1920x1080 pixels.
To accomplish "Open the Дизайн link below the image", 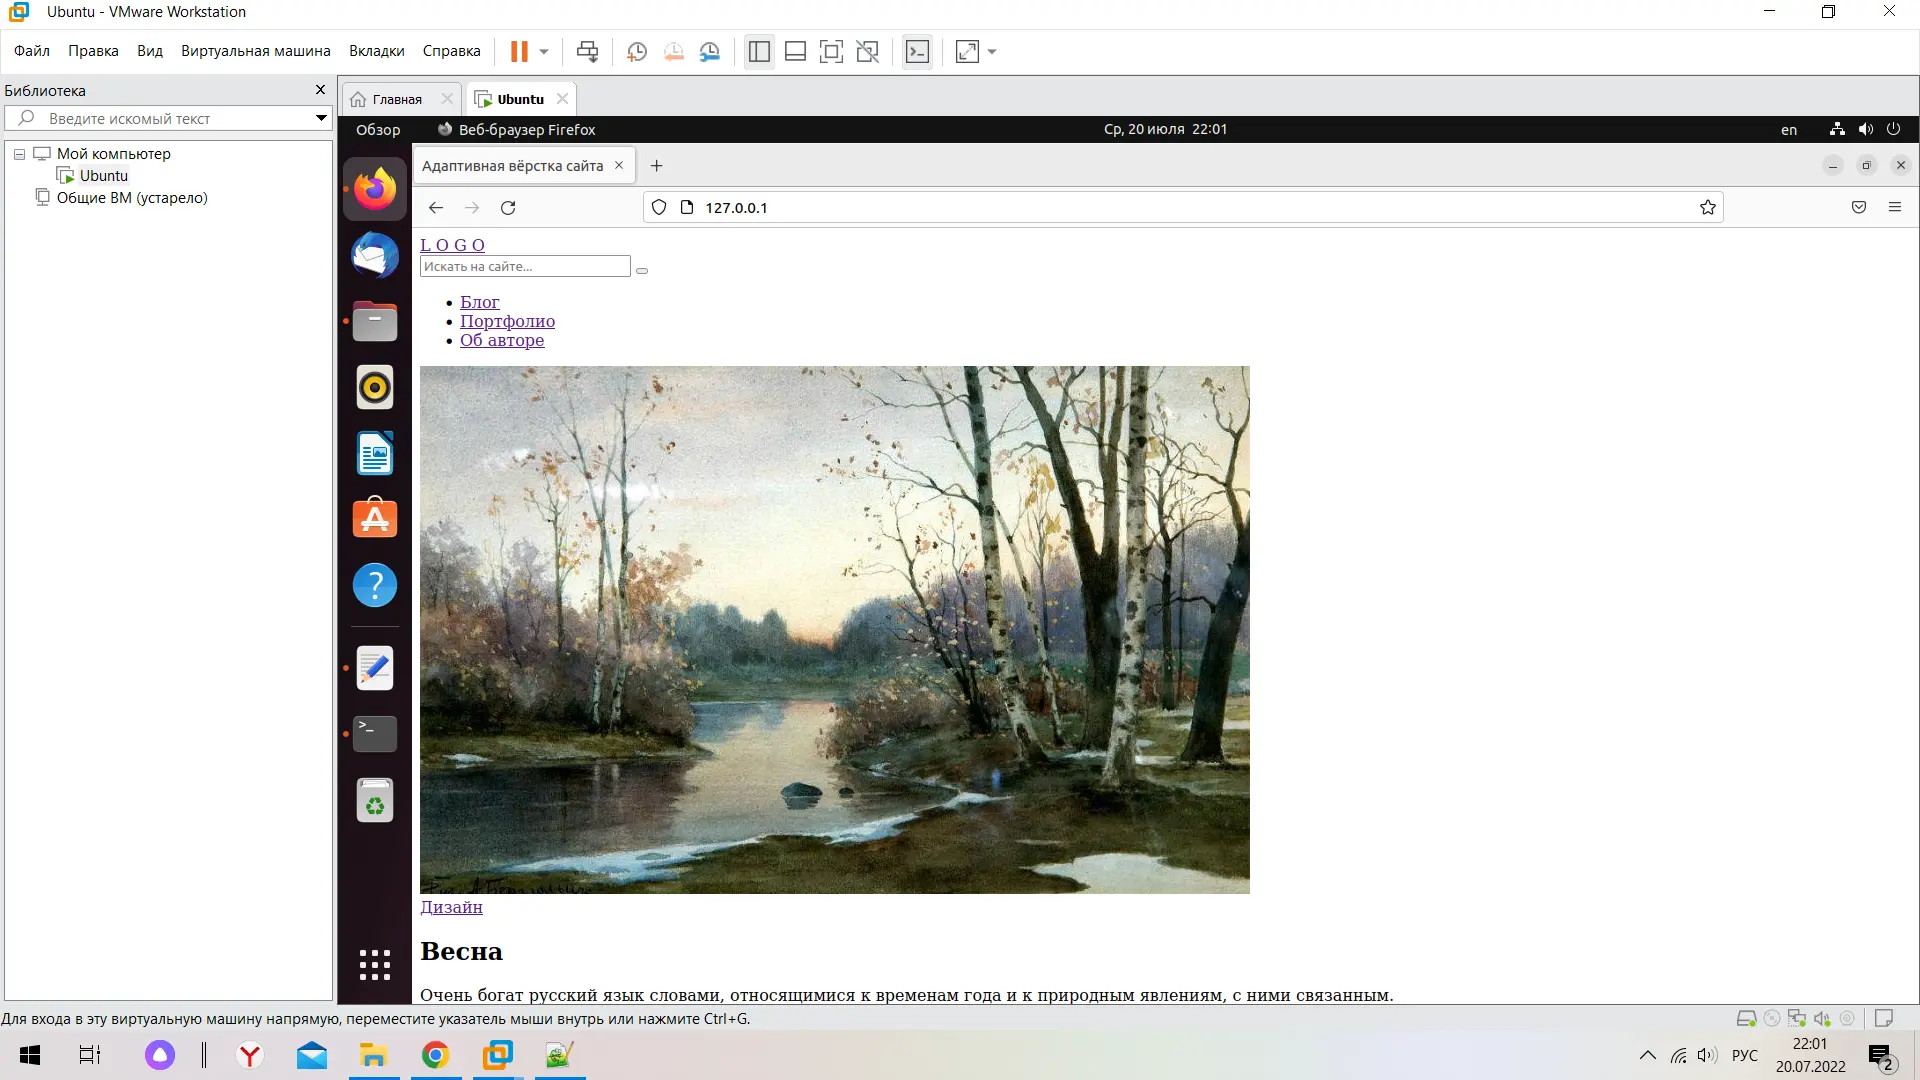I will pos(451,907).
